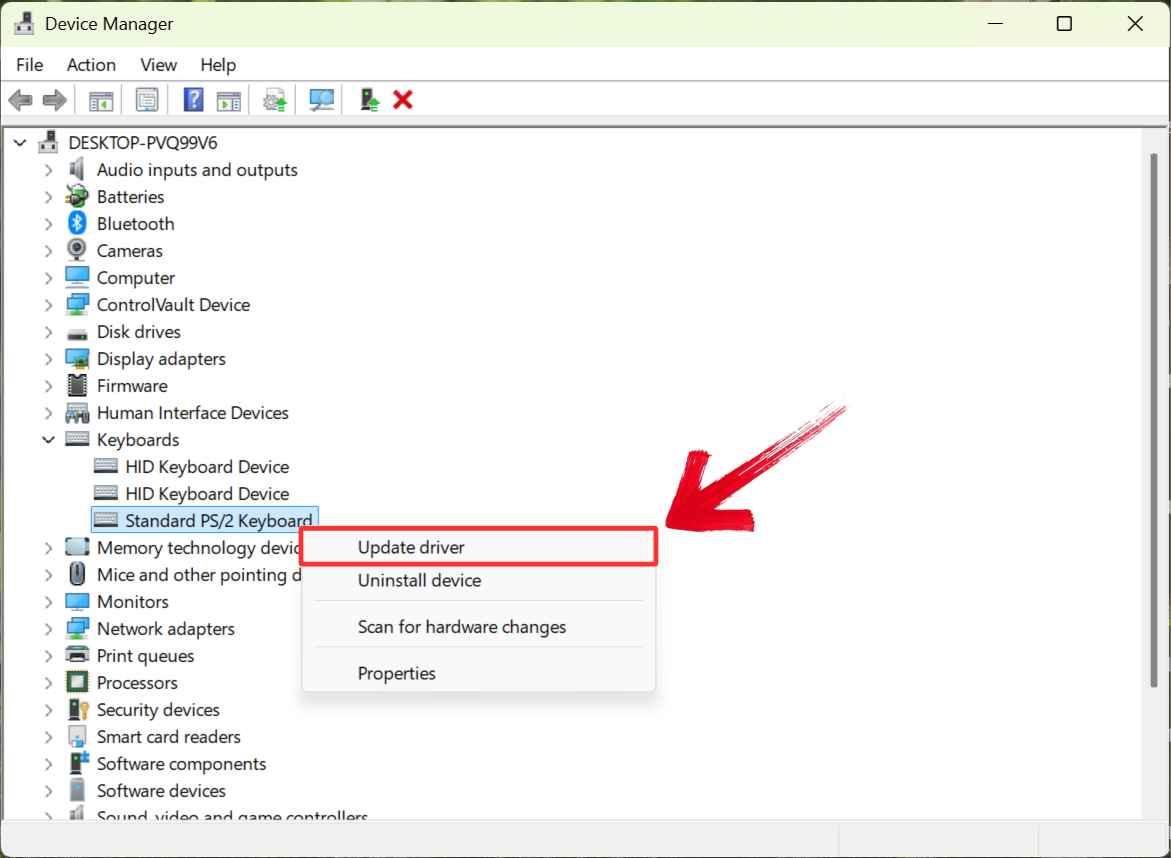Screen dimensions: 1171x858
Task: Open Properties from the context menu
Action: click(479, 673)
